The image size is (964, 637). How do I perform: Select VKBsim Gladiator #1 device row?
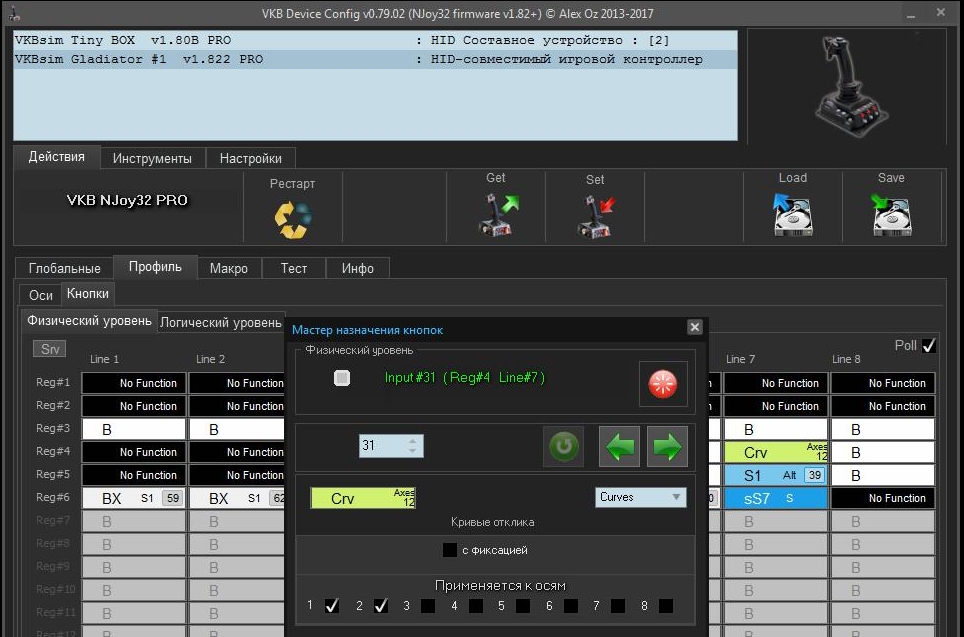click(375, 60)
